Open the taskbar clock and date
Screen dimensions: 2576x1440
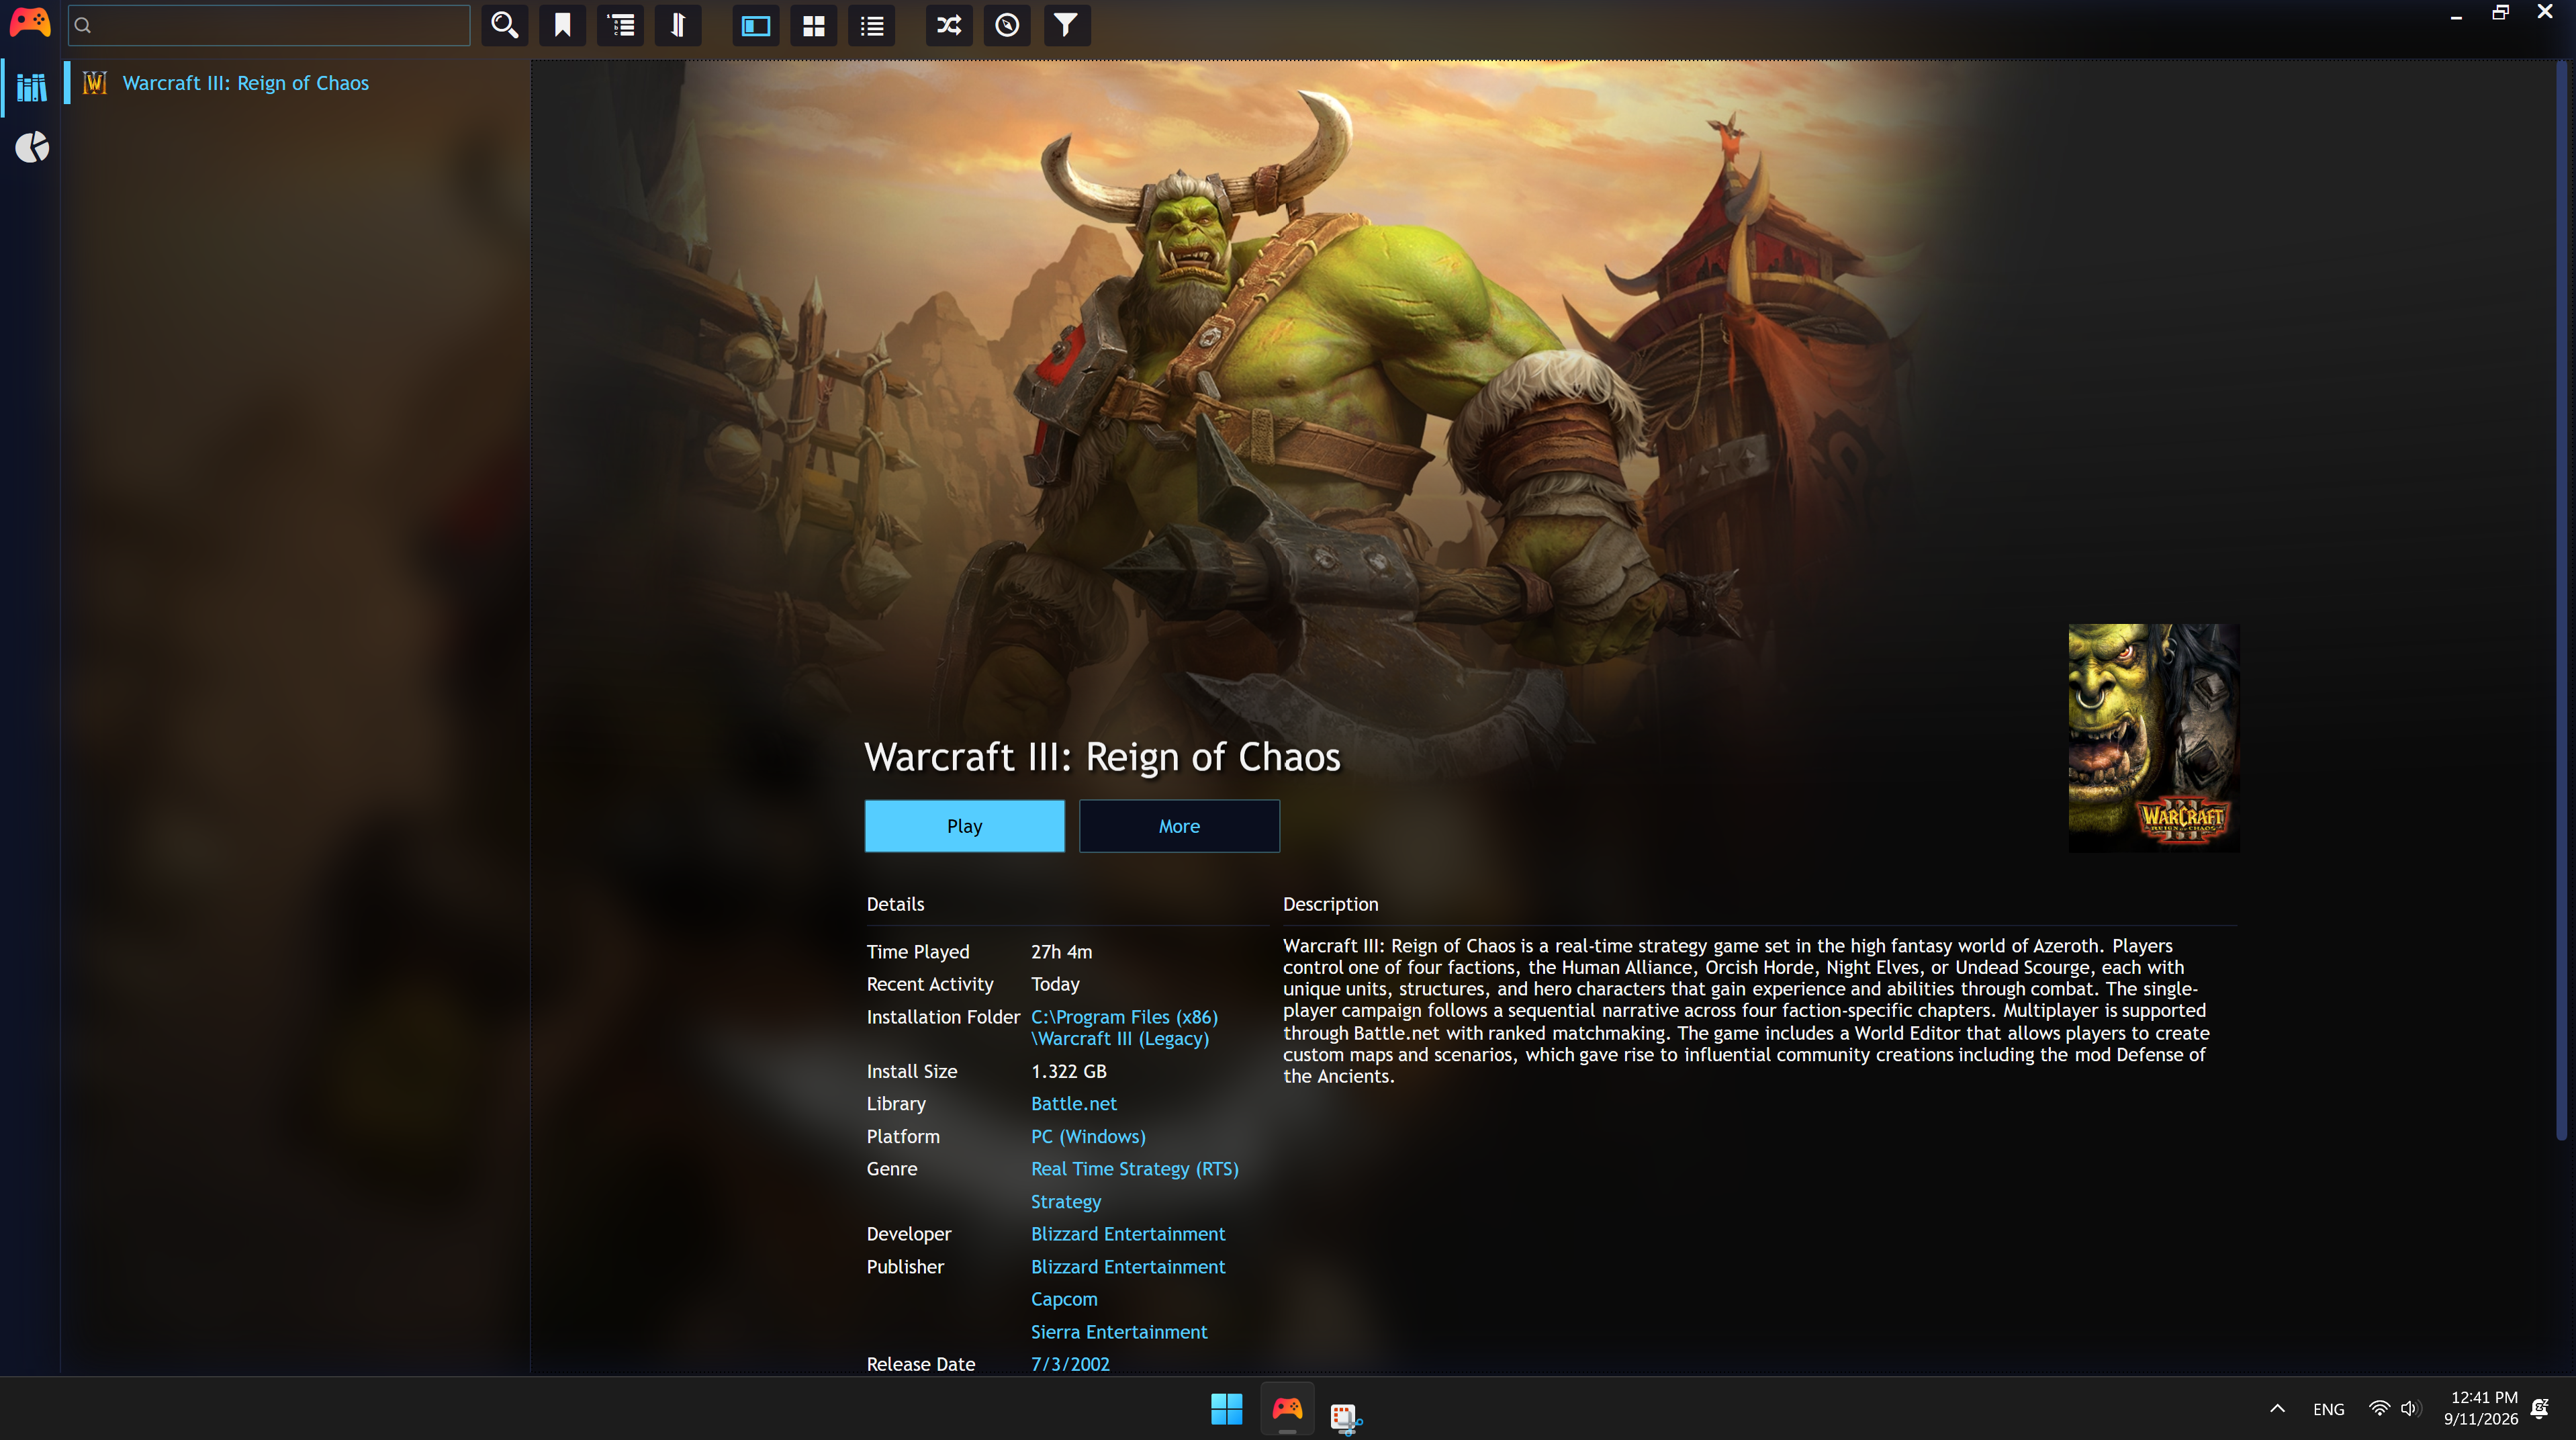click(x=2481, y=1409)
